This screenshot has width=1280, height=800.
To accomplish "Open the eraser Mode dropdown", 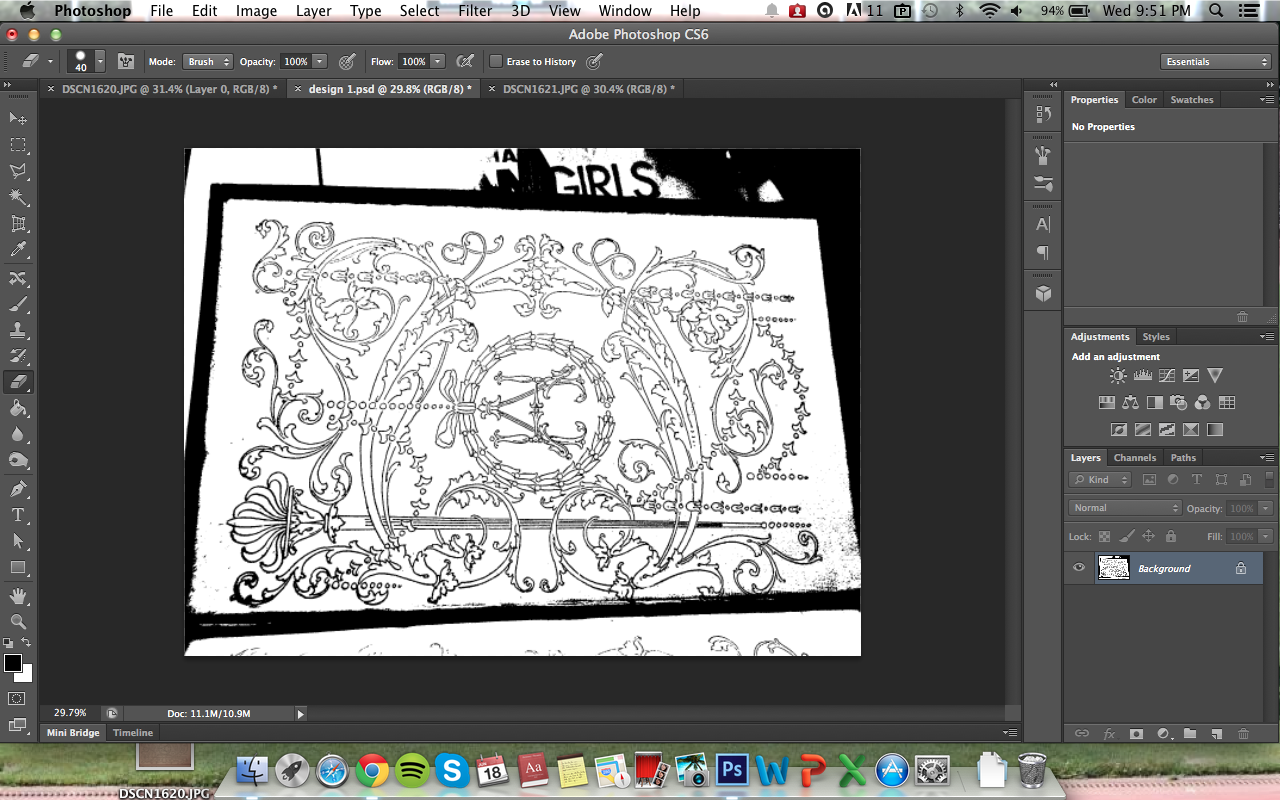I will [x=208, y=61].
